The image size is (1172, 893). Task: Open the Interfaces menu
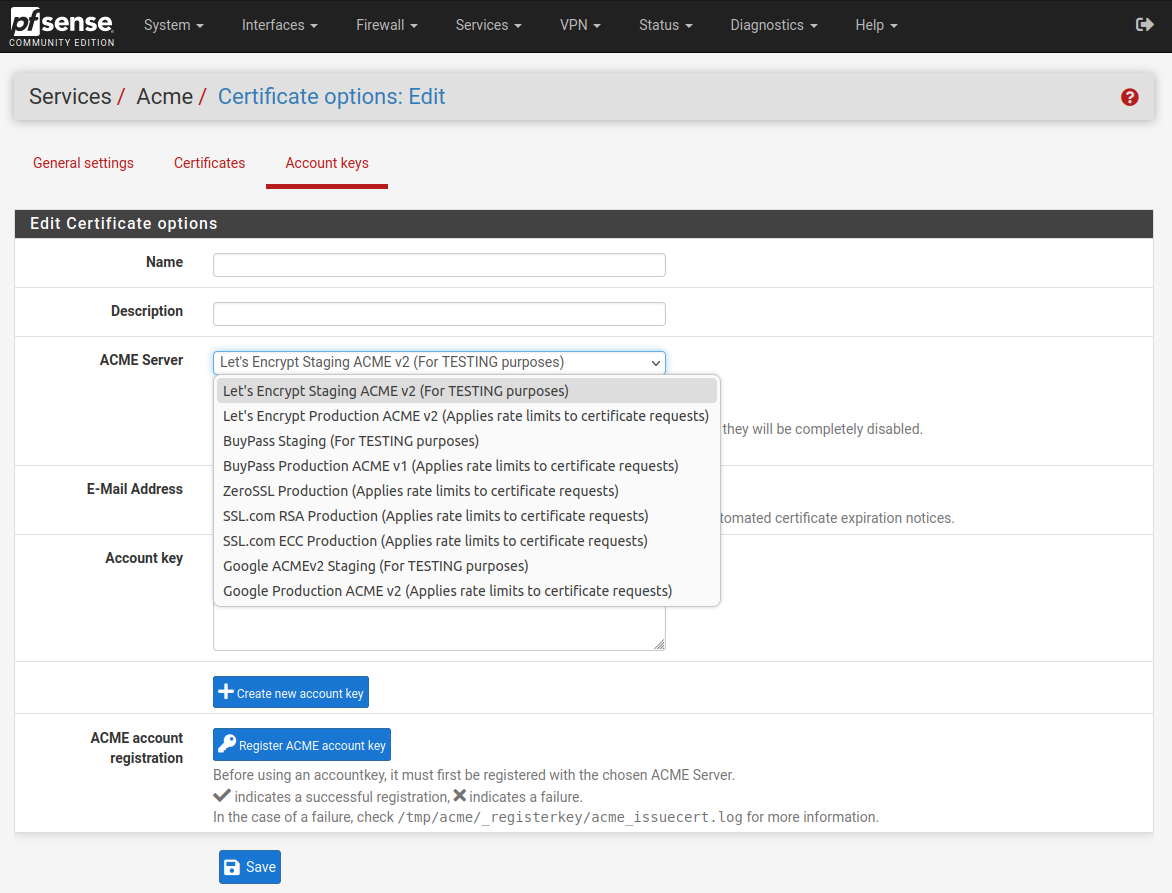(280, 25)
